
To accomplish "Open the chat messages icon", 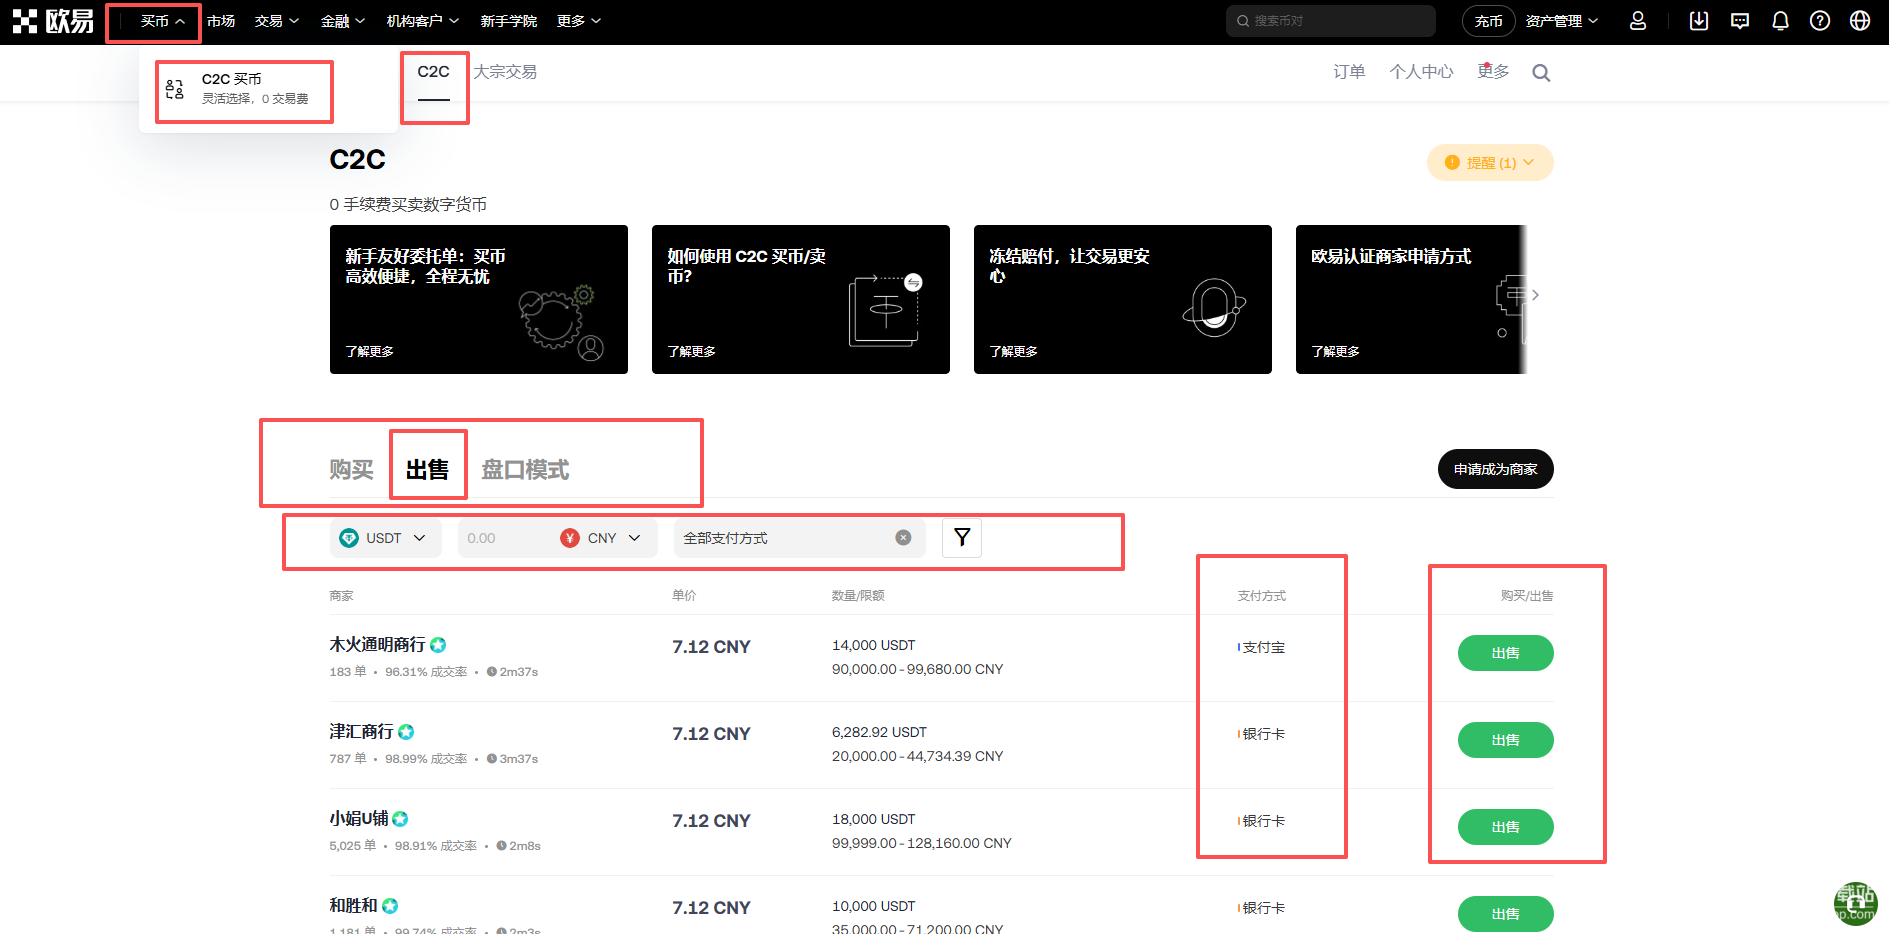I will tap(1740, 21).
